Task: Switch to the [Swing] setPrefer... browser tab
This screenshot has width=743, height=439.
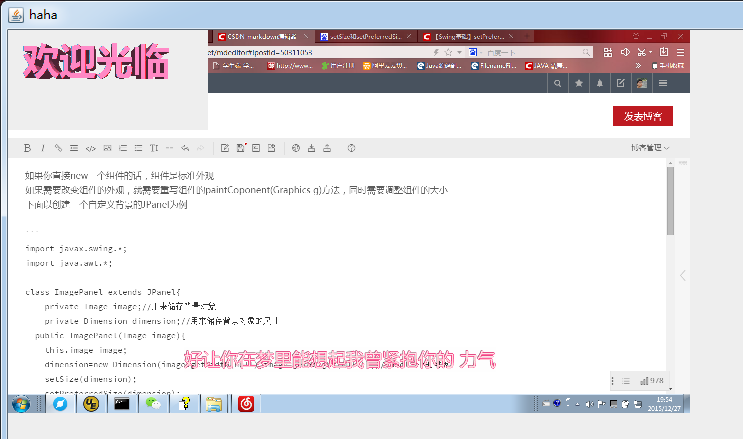Action: pos(468,37)
